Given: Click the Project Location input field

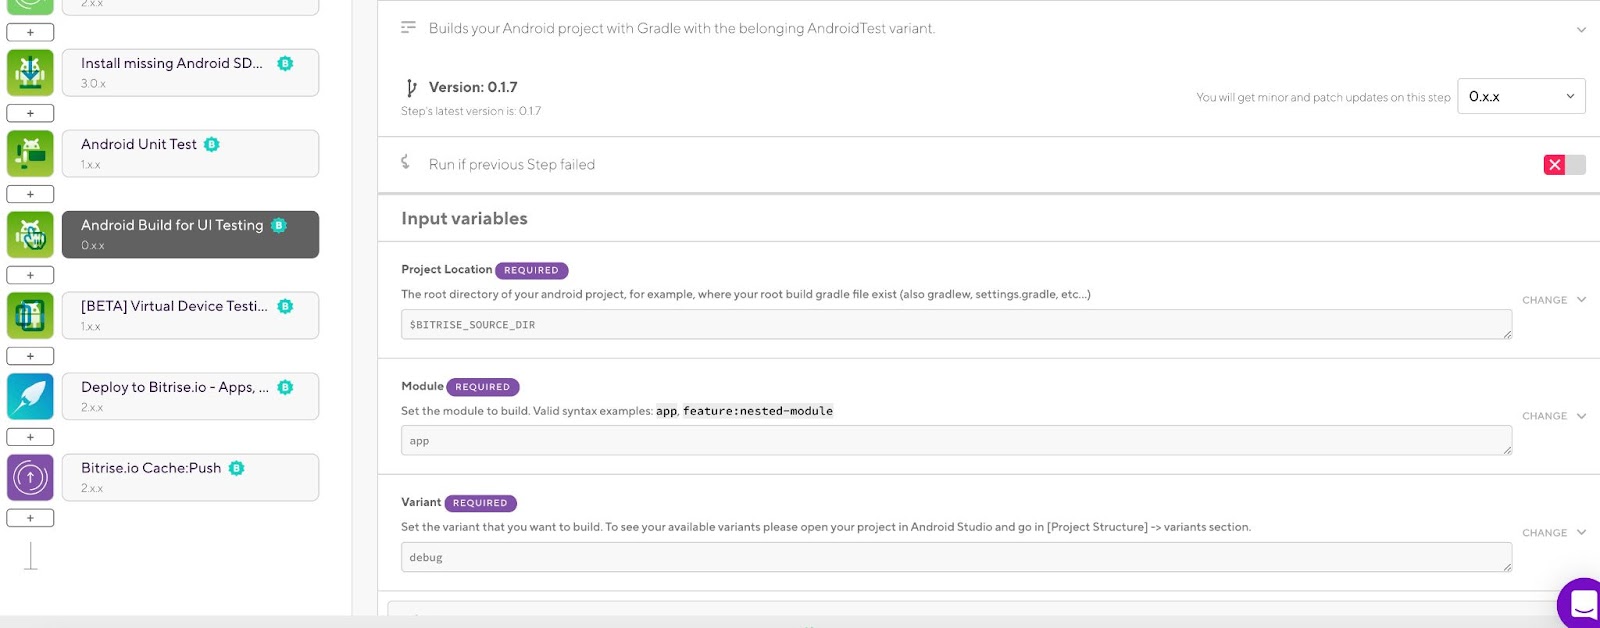Looking at the screenshot, I should click(956, 324).
